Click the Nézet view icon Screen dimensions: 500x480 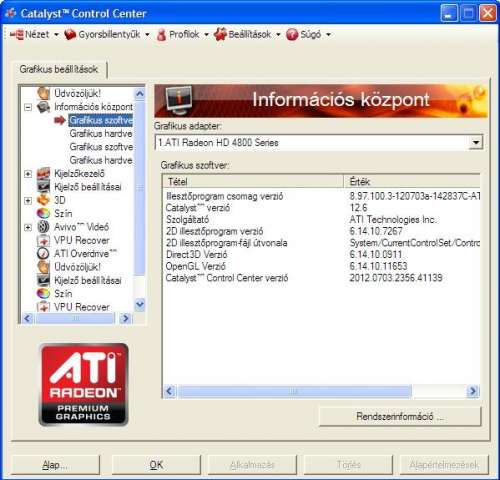tap(17, 34)
